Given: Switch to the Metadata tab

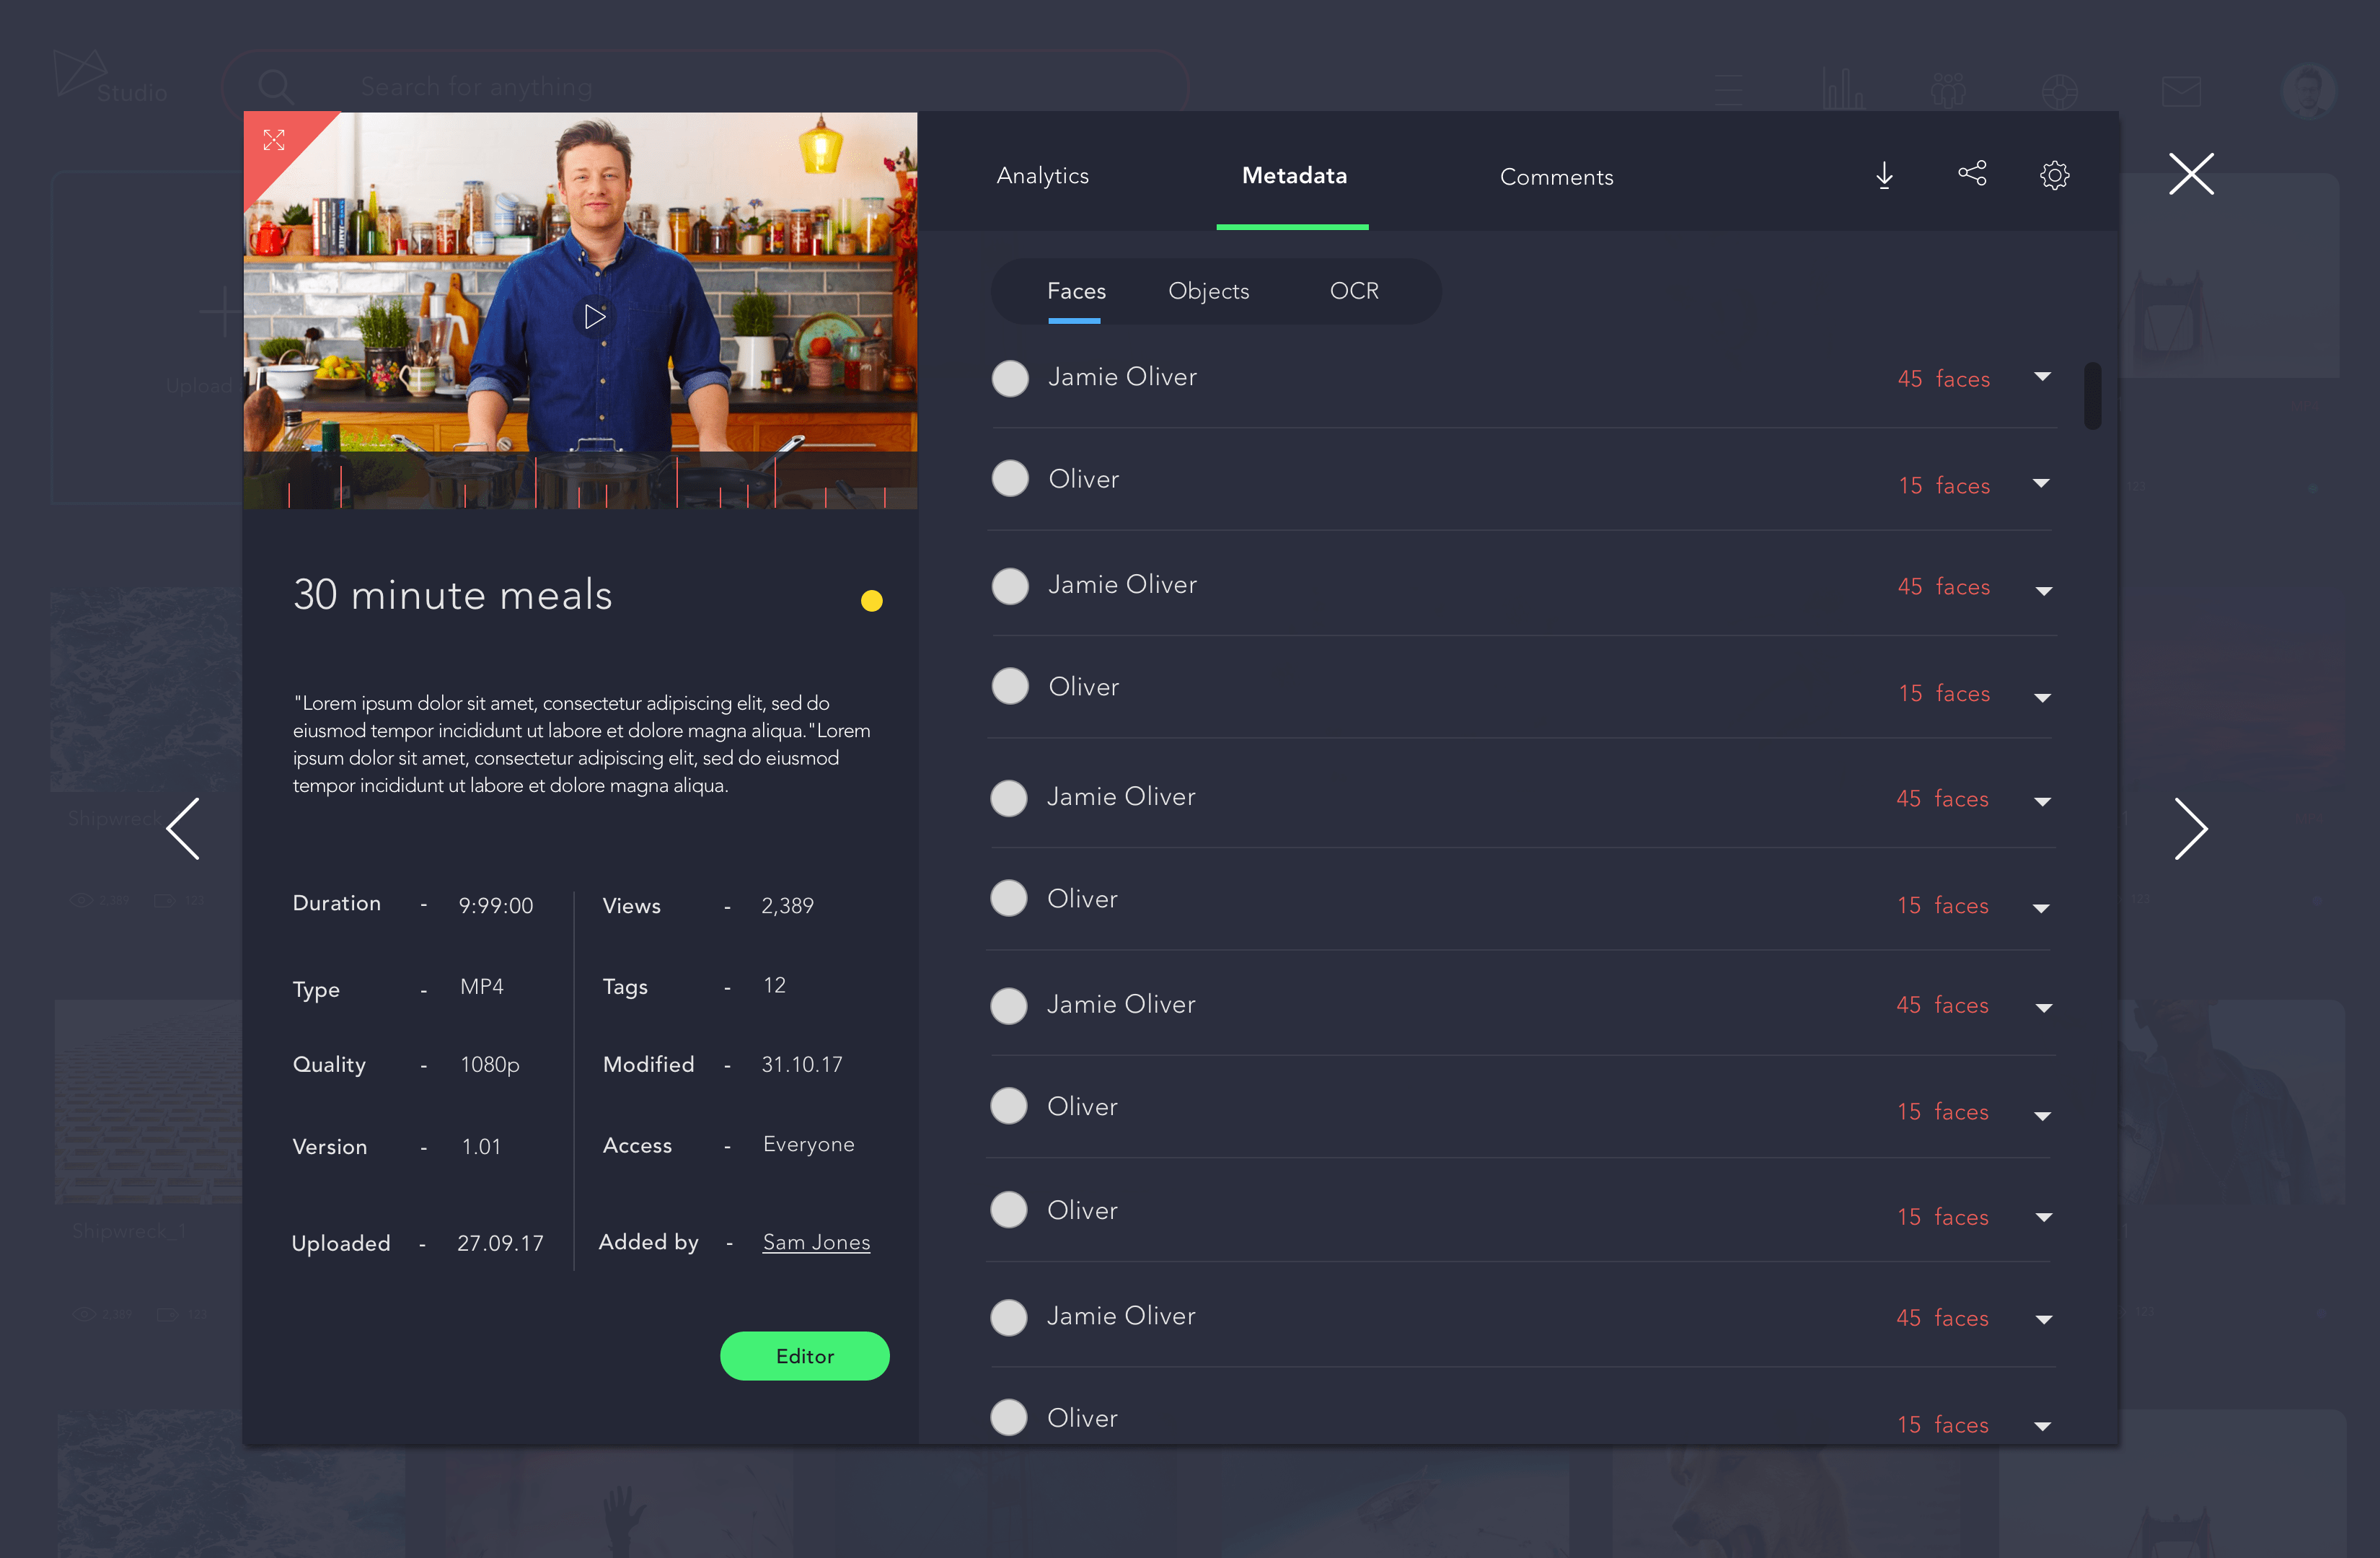Looking at the screenshot, I should 1294,176.
